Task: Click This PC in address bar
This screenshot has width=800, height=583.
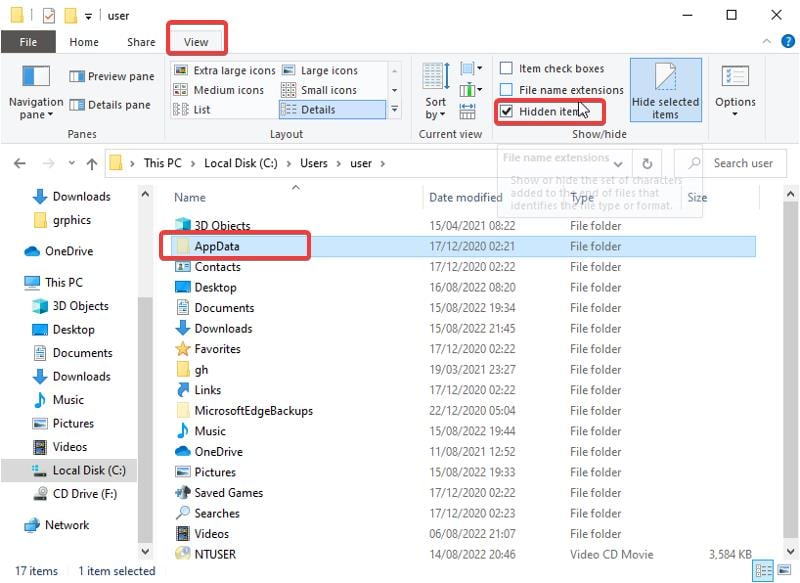Action: pyautogui.click(x=162, y=163)
